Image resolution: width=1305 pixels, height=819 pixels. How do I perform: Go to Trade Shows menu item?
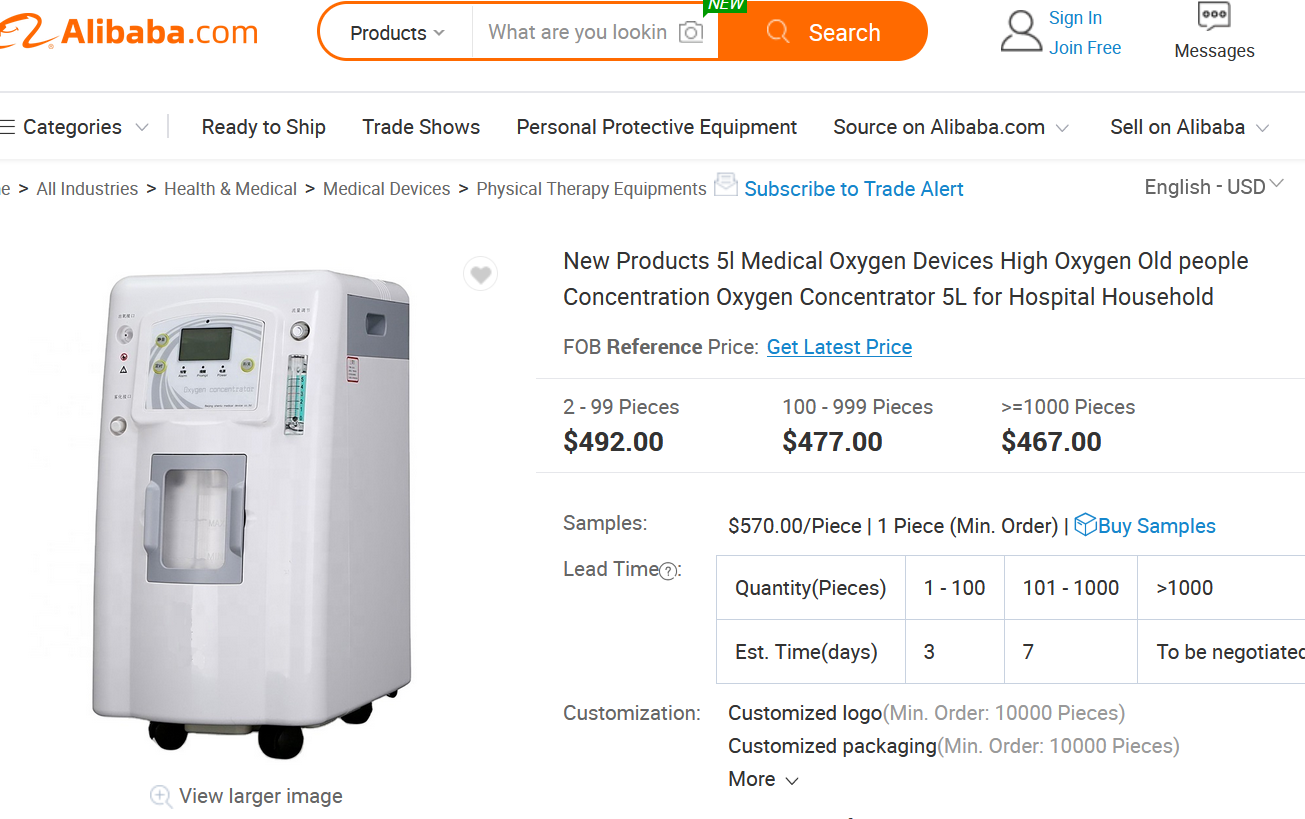[421, 127]
